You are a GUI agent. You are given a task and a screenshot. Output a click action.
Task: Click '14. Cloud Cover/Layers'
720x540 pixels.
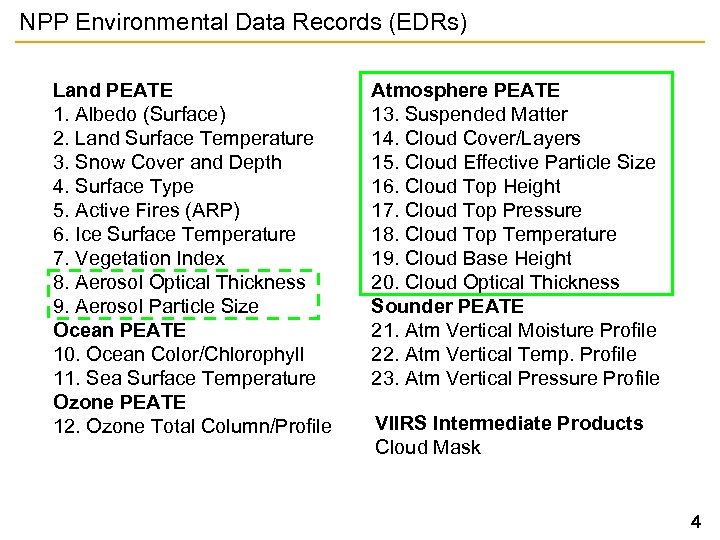(x=476, y=138)
